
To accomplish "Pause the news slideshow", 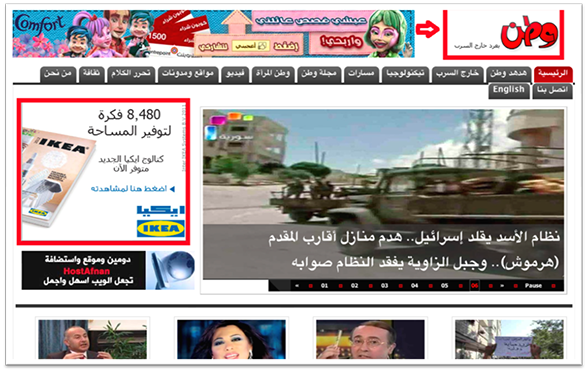I will tap(533, 285).
